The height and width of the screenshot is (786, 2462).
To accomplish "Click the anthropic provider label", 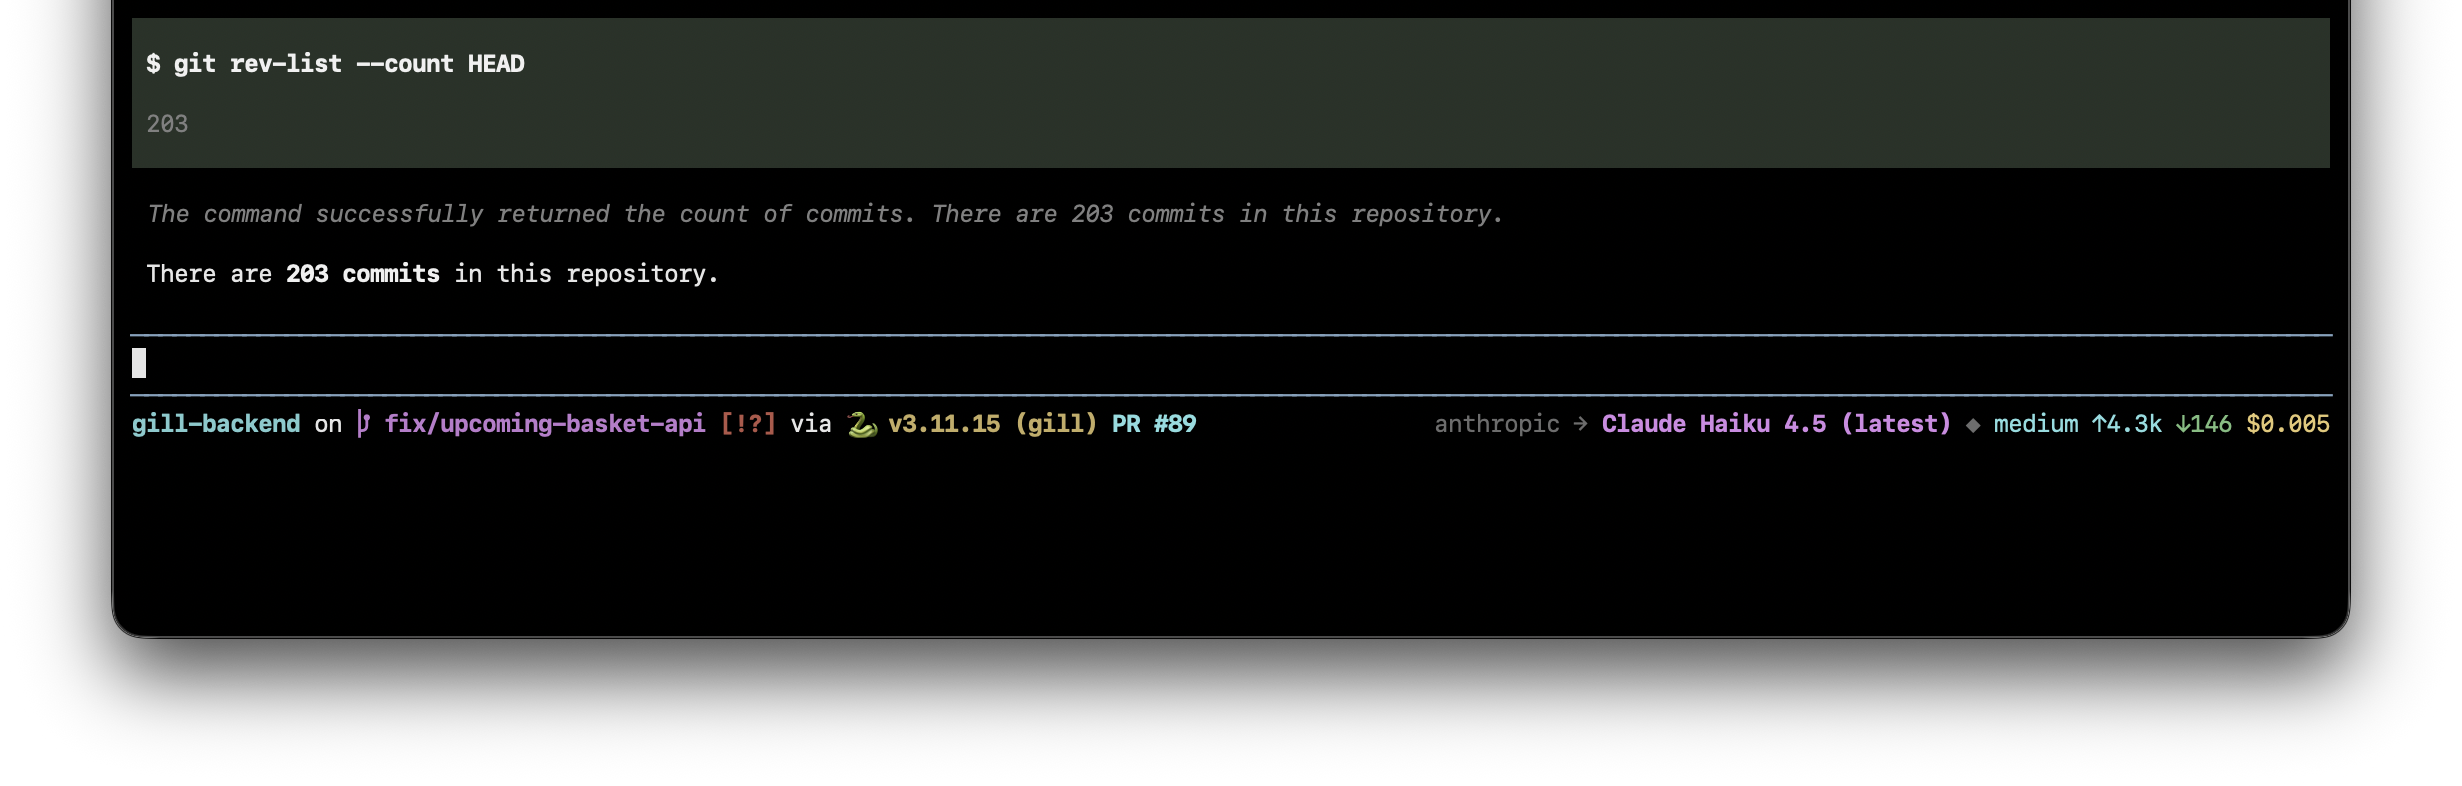I will [1497, 424].
